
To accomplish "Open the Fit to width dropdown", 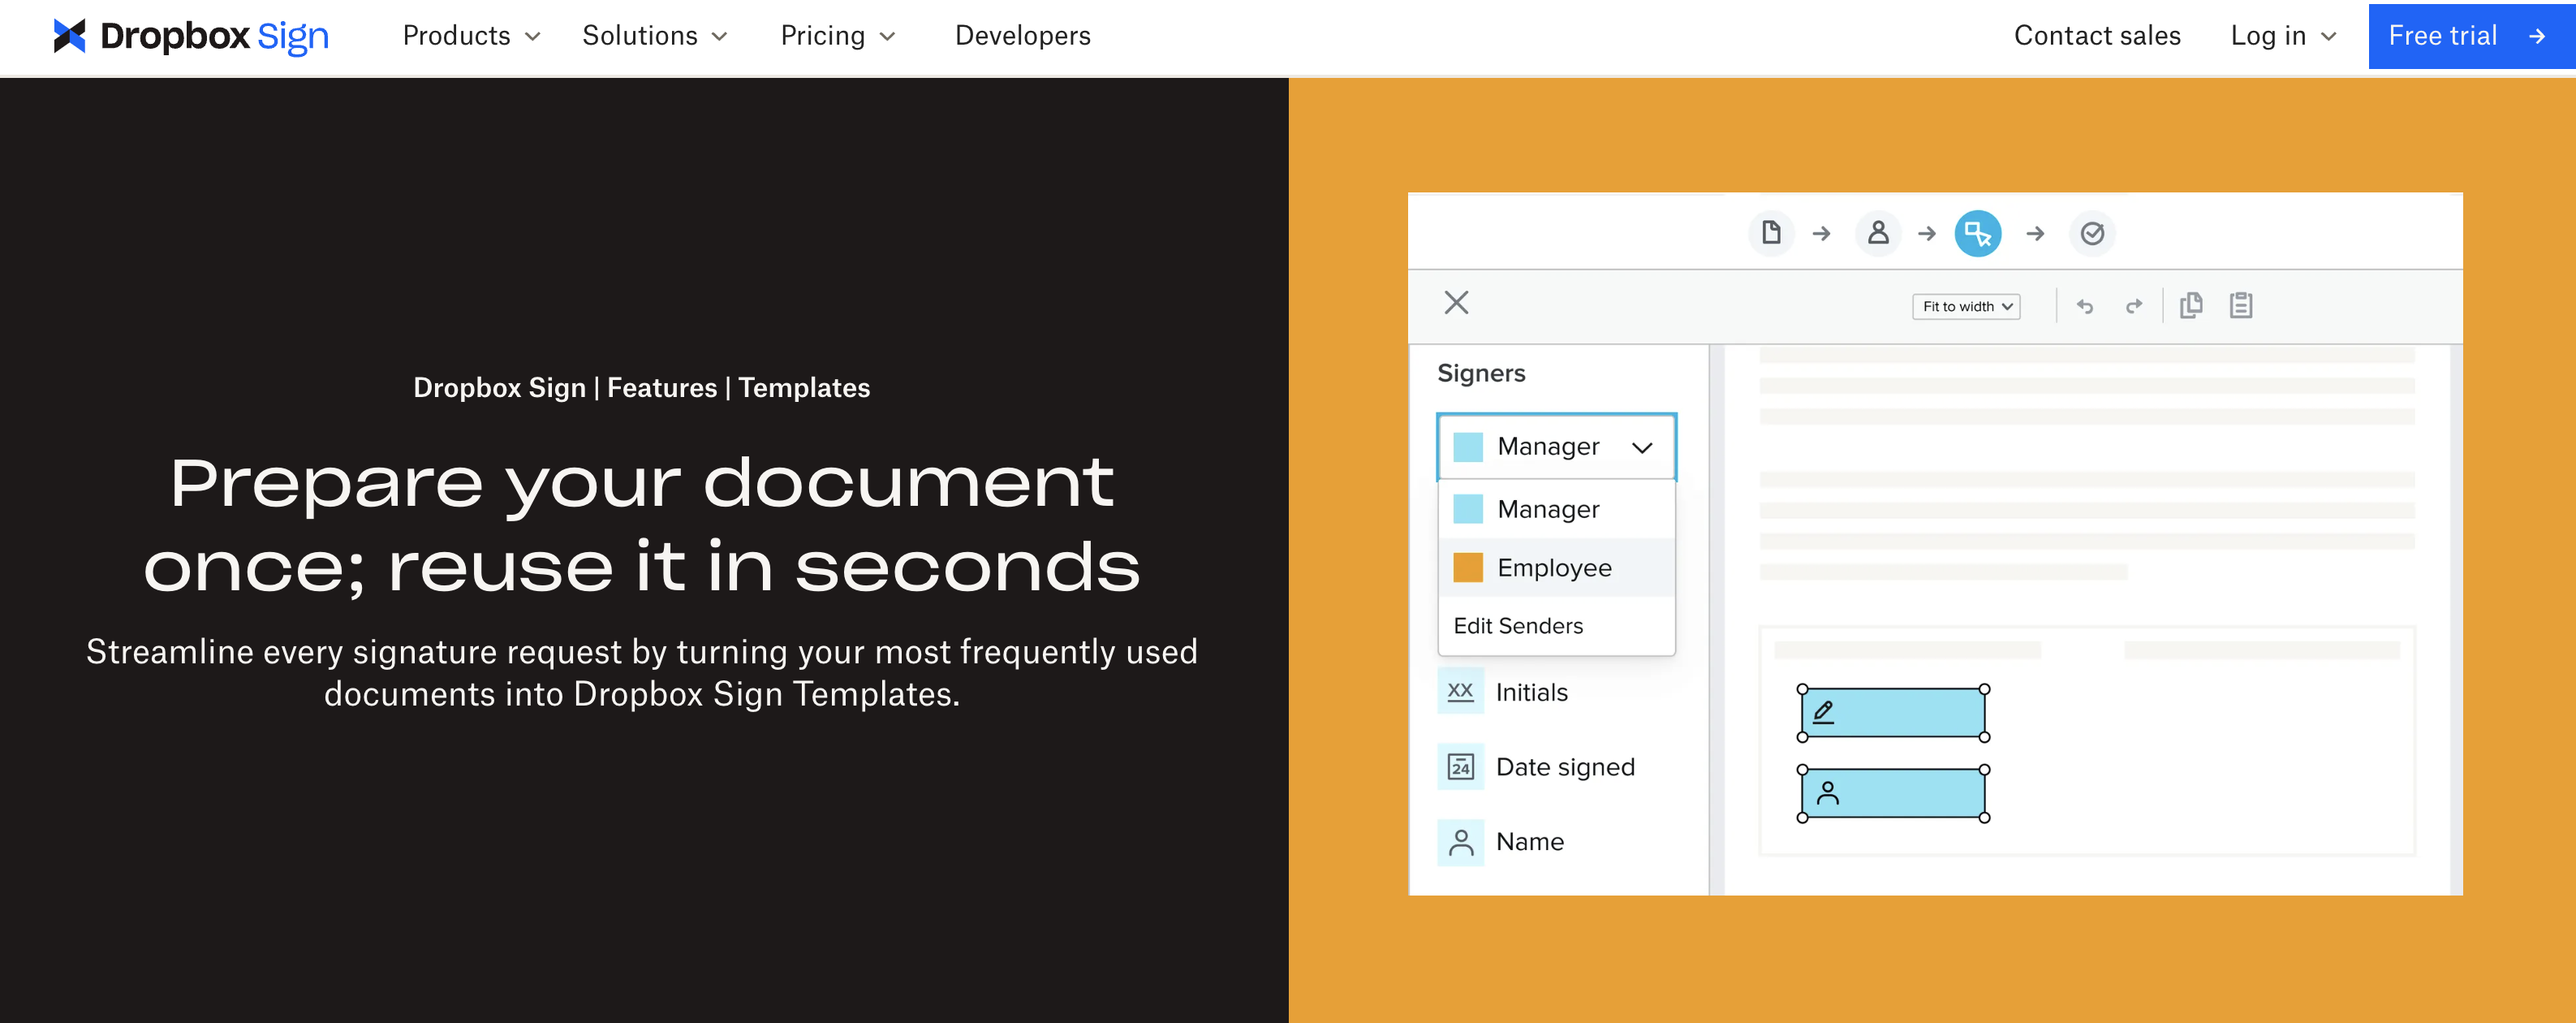I will (x=1966, y=306).
